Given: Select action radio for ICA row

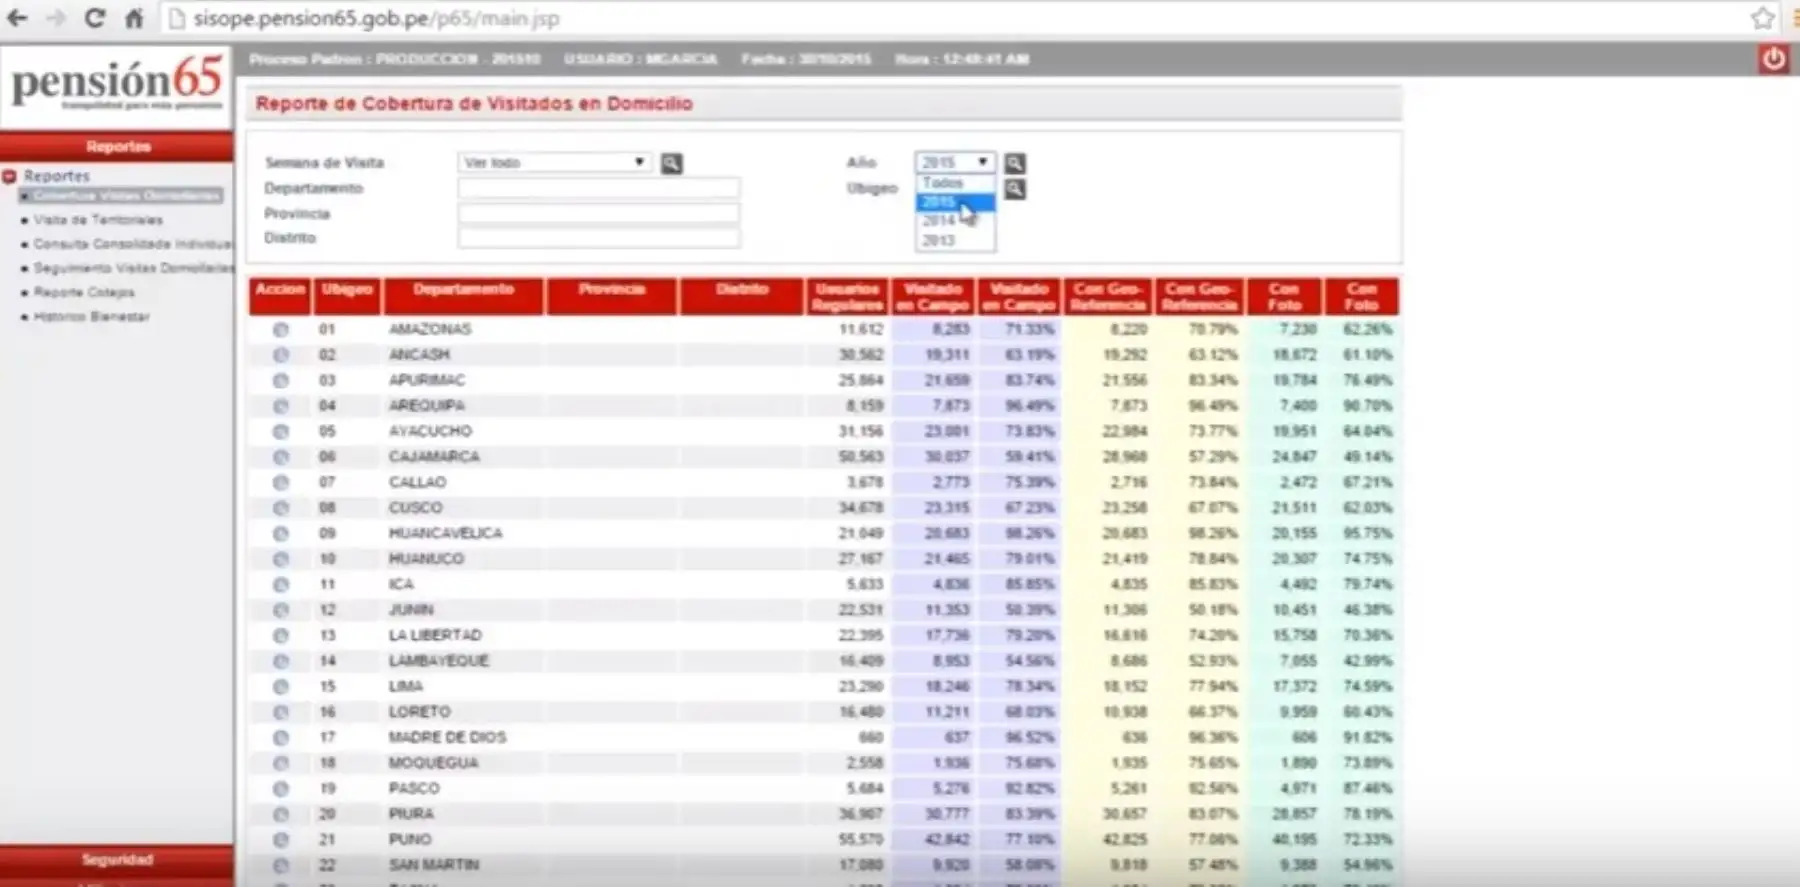Looking at the screenshot, I should point(280,584).
